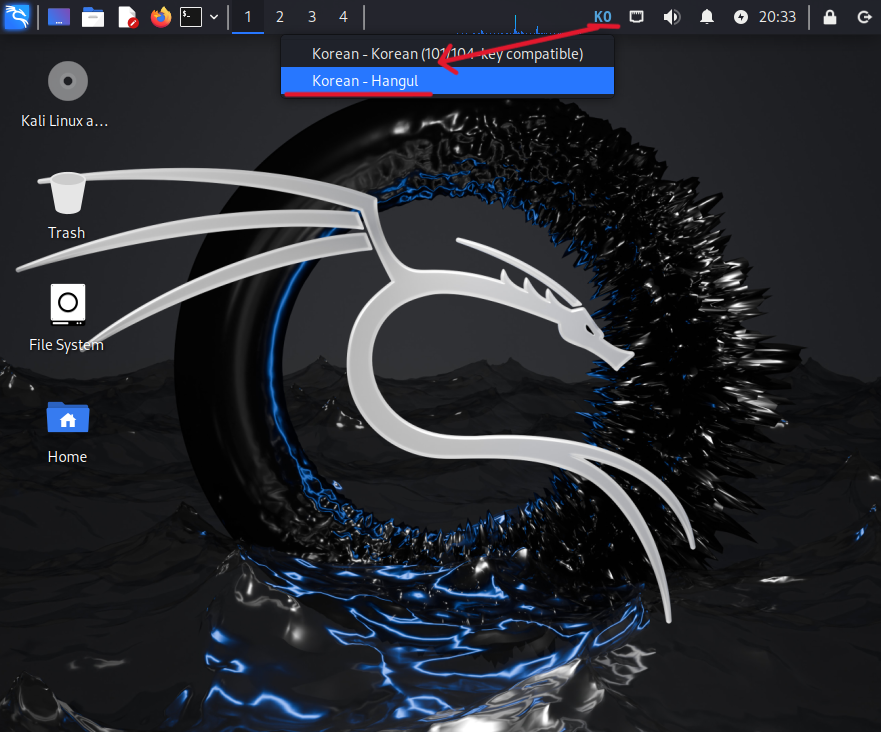881x732 pixels.
Task: Expand the terminal launcher dropdown arrow
Action: (x=214, y=17)
